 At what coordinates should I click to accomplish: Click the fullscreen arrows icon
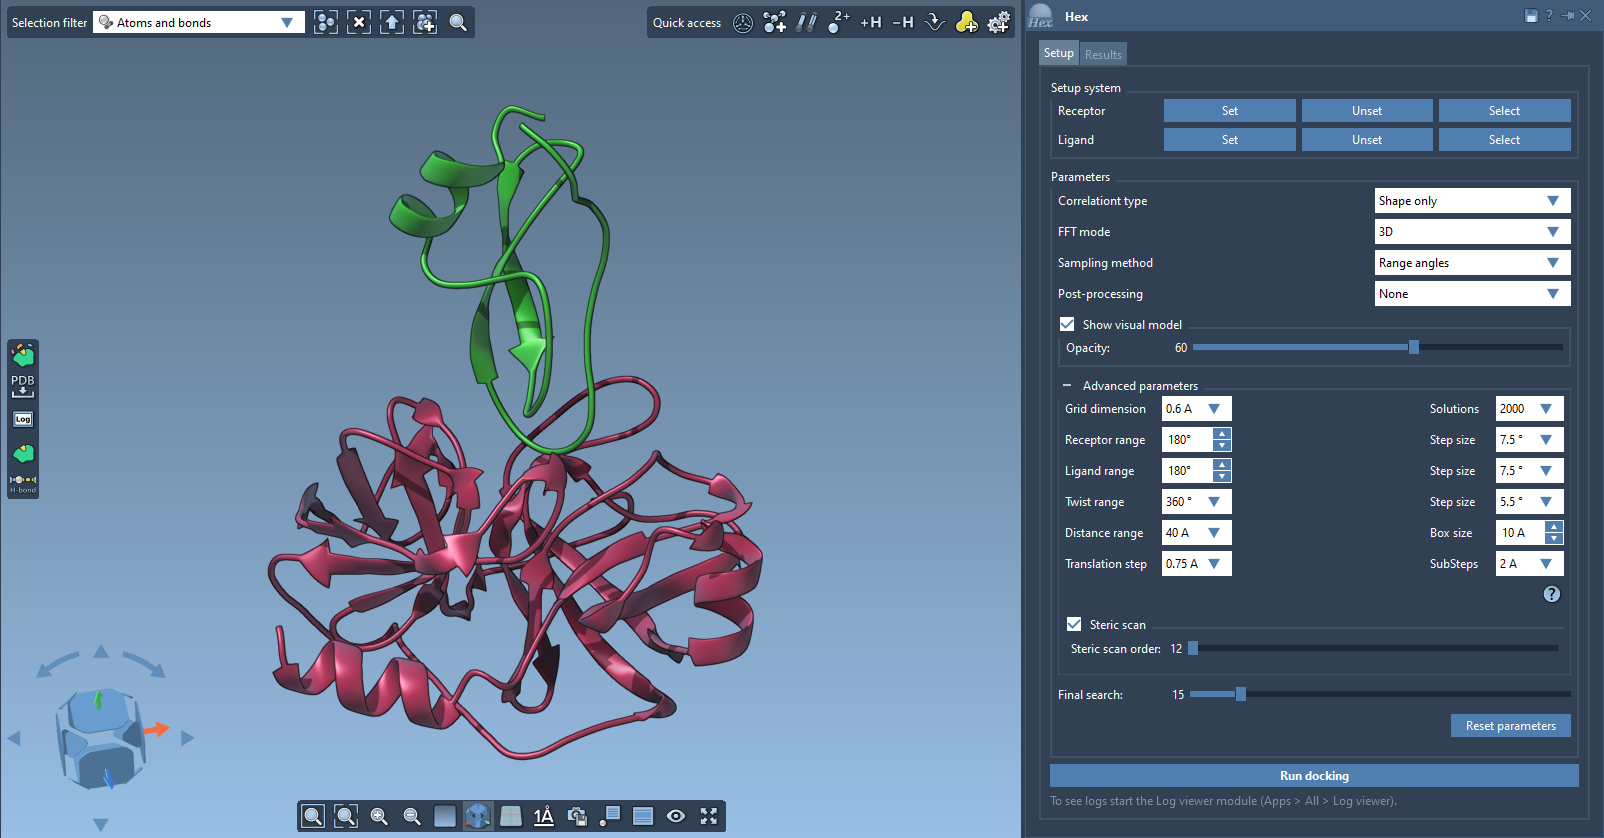click(x=709, y=816)
